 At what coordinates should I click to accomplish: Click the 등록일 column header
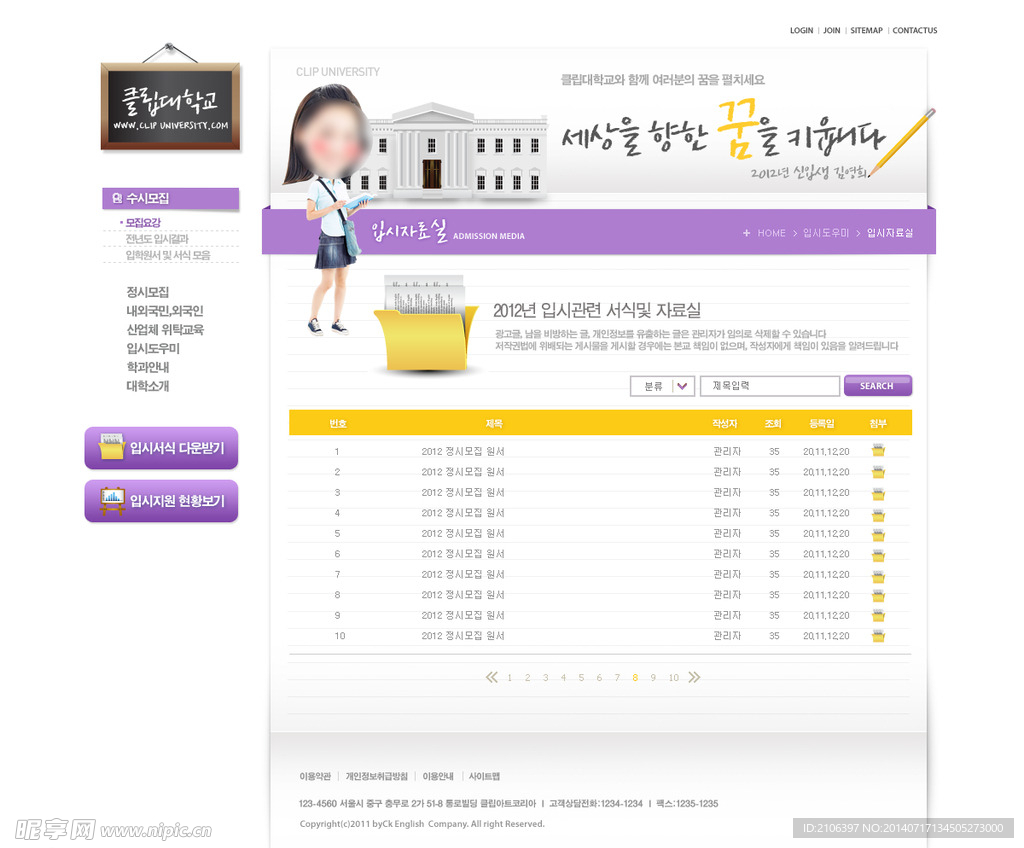822,424
